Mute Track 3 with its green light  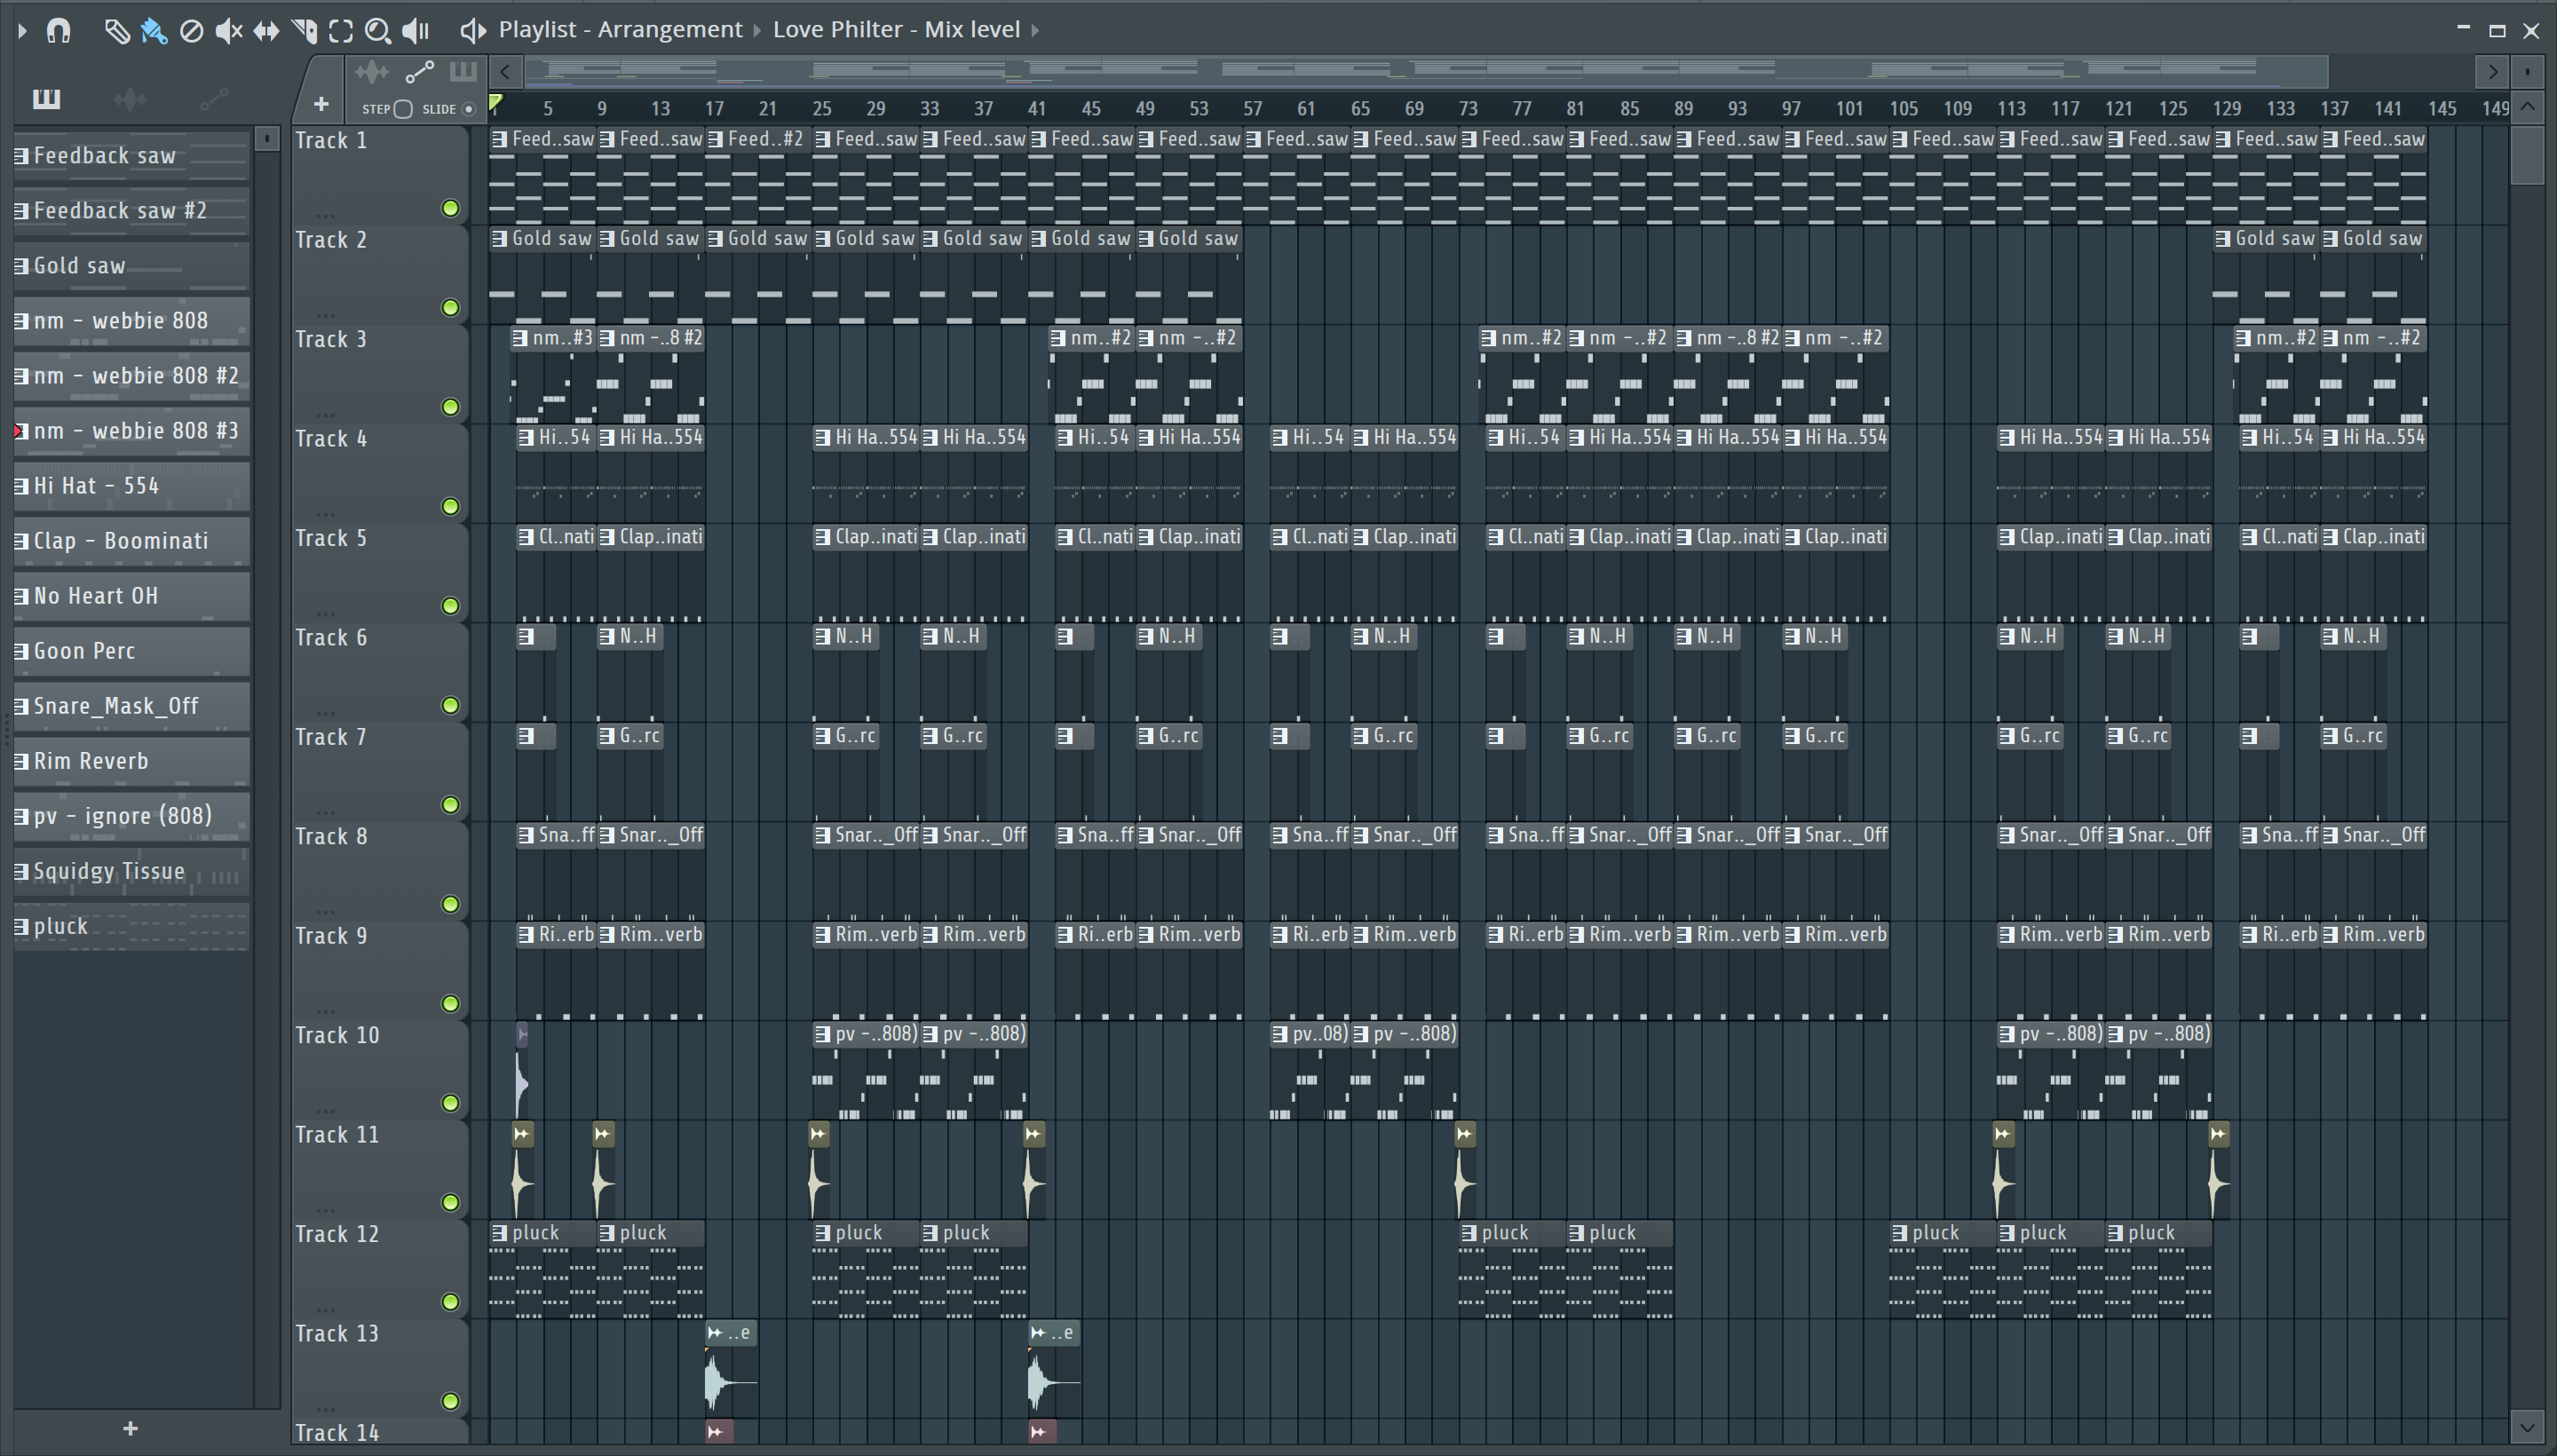click(x=450, y=407)
